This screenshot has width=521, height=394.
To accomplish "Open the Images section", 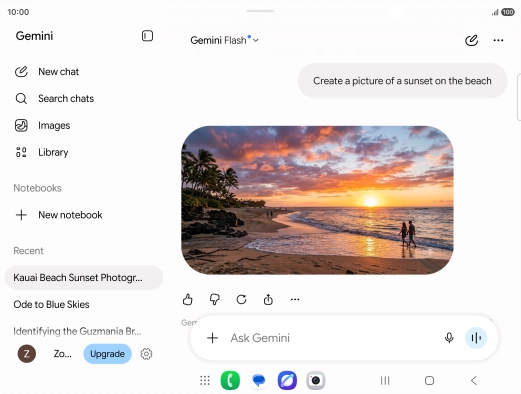I will (x=43, y=125).
